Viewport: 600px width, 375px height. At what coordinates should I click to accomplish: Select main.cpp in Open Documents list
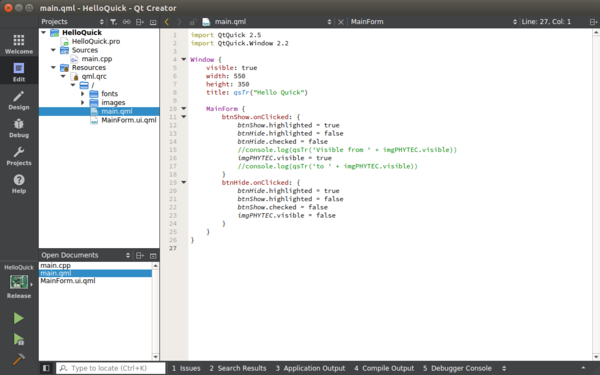pos(55,266)
